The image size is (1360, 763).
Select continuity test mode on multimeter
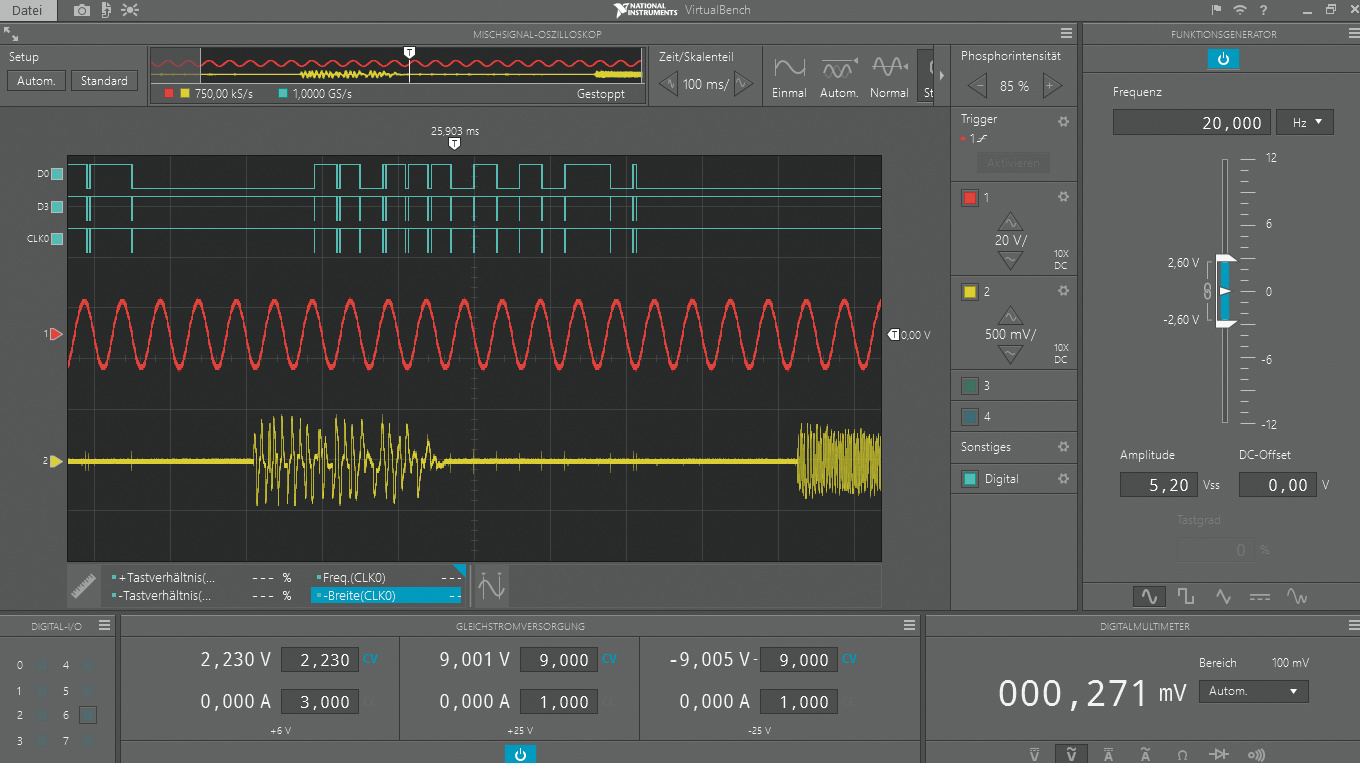(x=1255, y=754)
